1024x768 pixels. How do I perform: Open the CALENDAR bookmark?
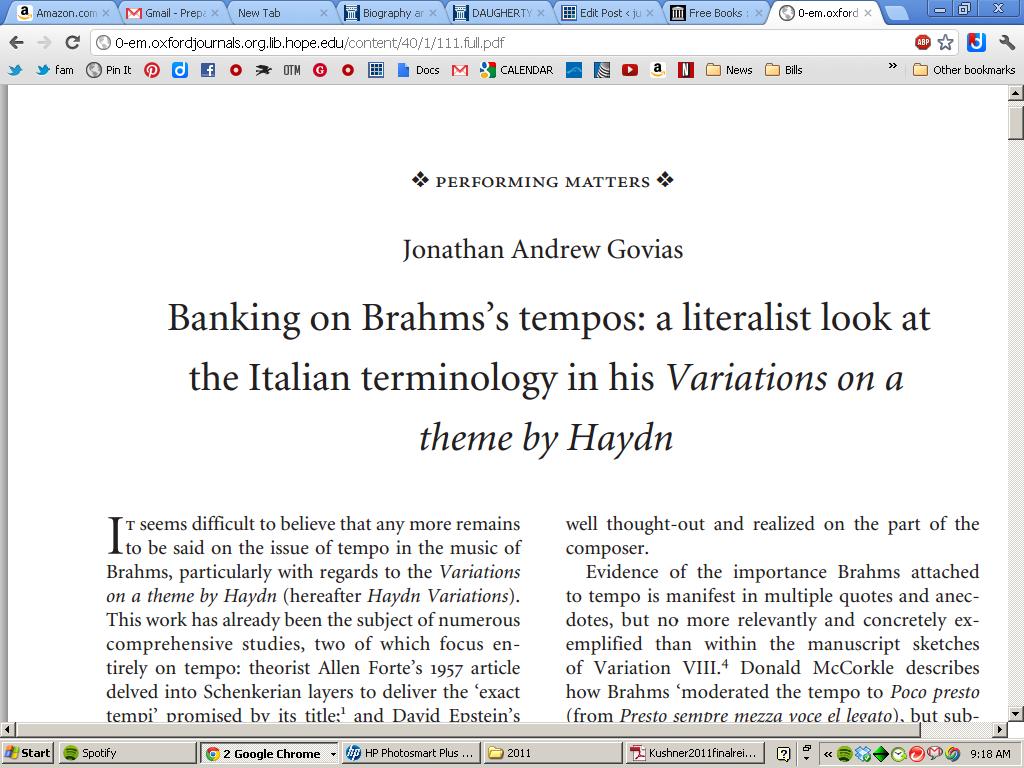coord(516,70)
